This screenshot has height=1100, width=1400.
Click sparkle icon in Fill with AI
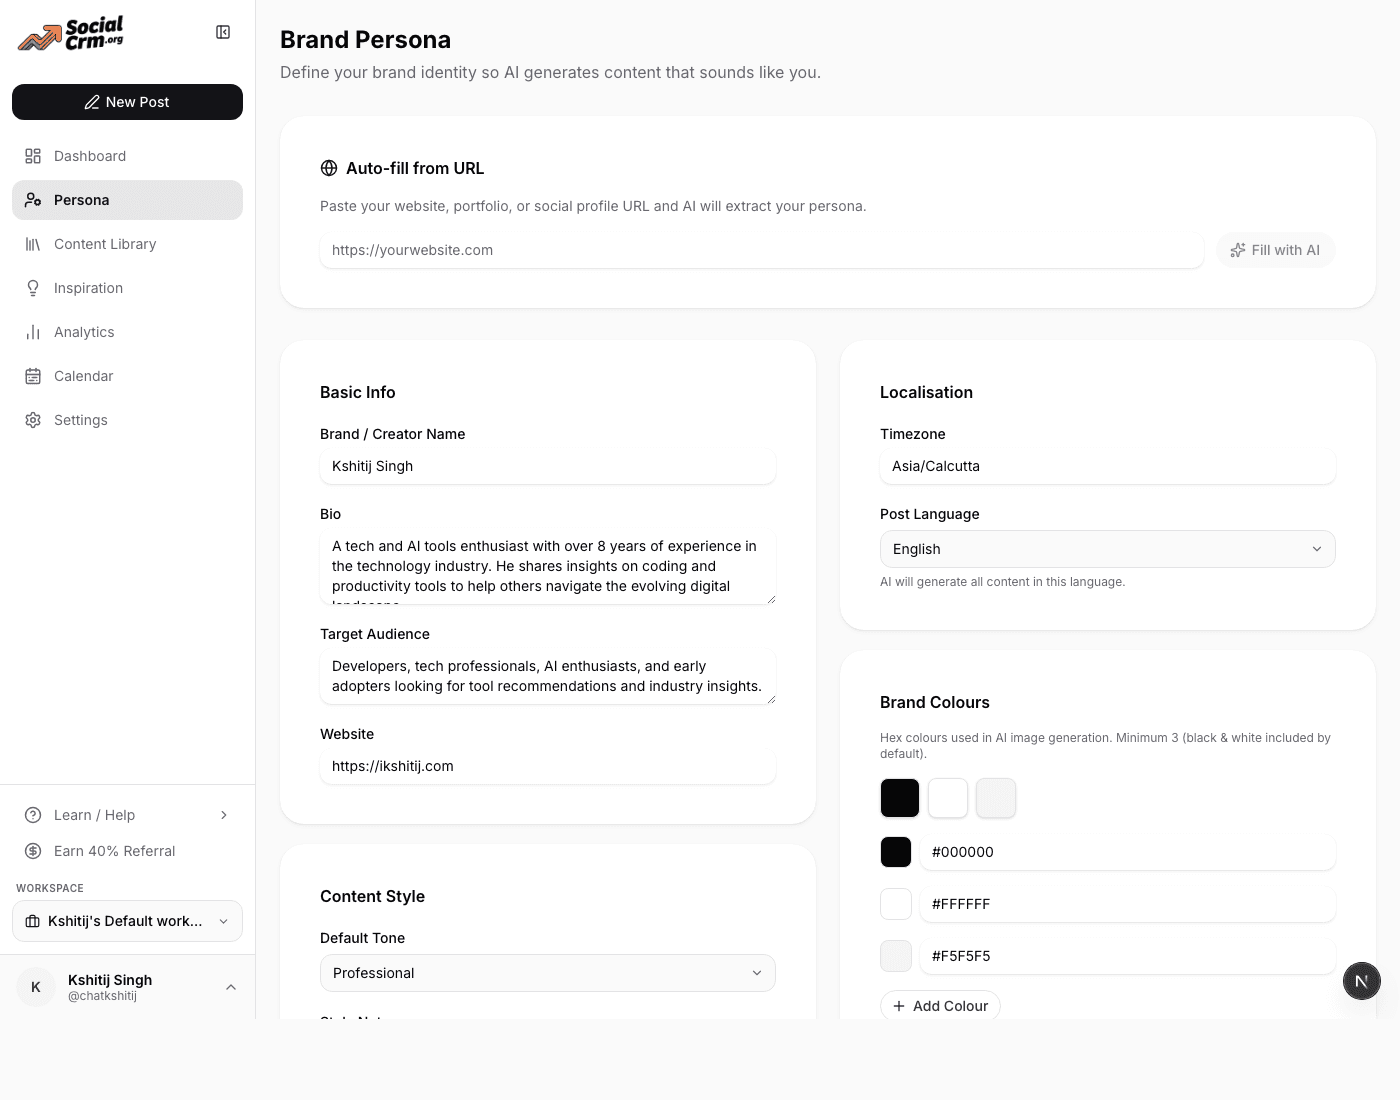[x=1238, y=250]
